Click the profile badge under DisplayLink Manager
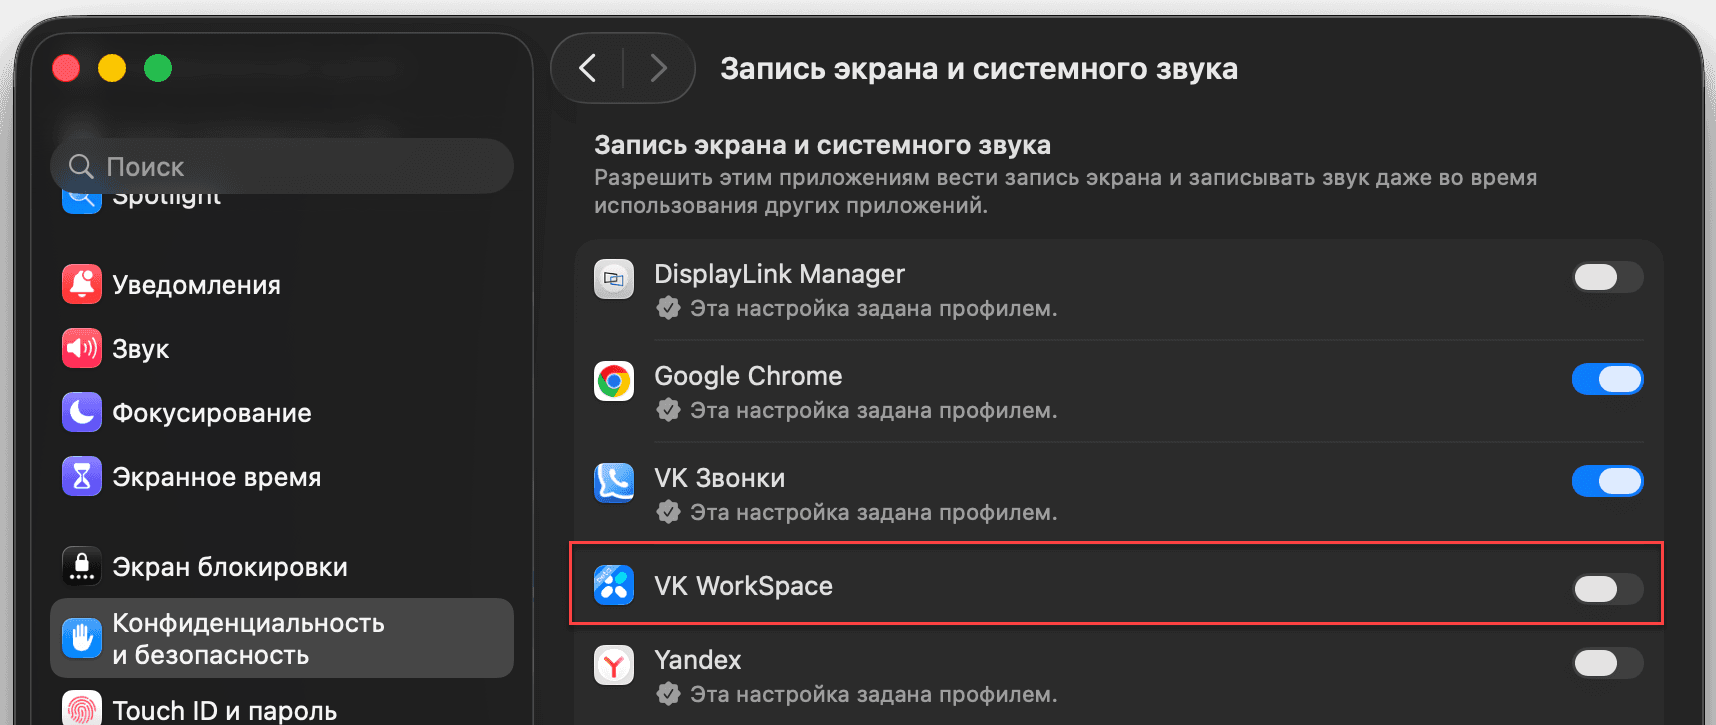The width and height of the screenshot is (1716, 725). 668,308
